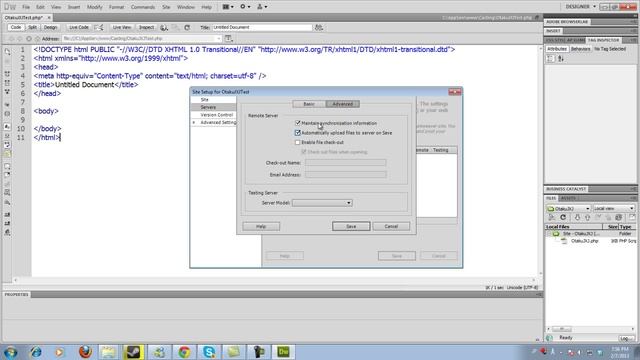Click Help in the server settings dialog
This screenshot has width=640, height=360.
(261, 226)
